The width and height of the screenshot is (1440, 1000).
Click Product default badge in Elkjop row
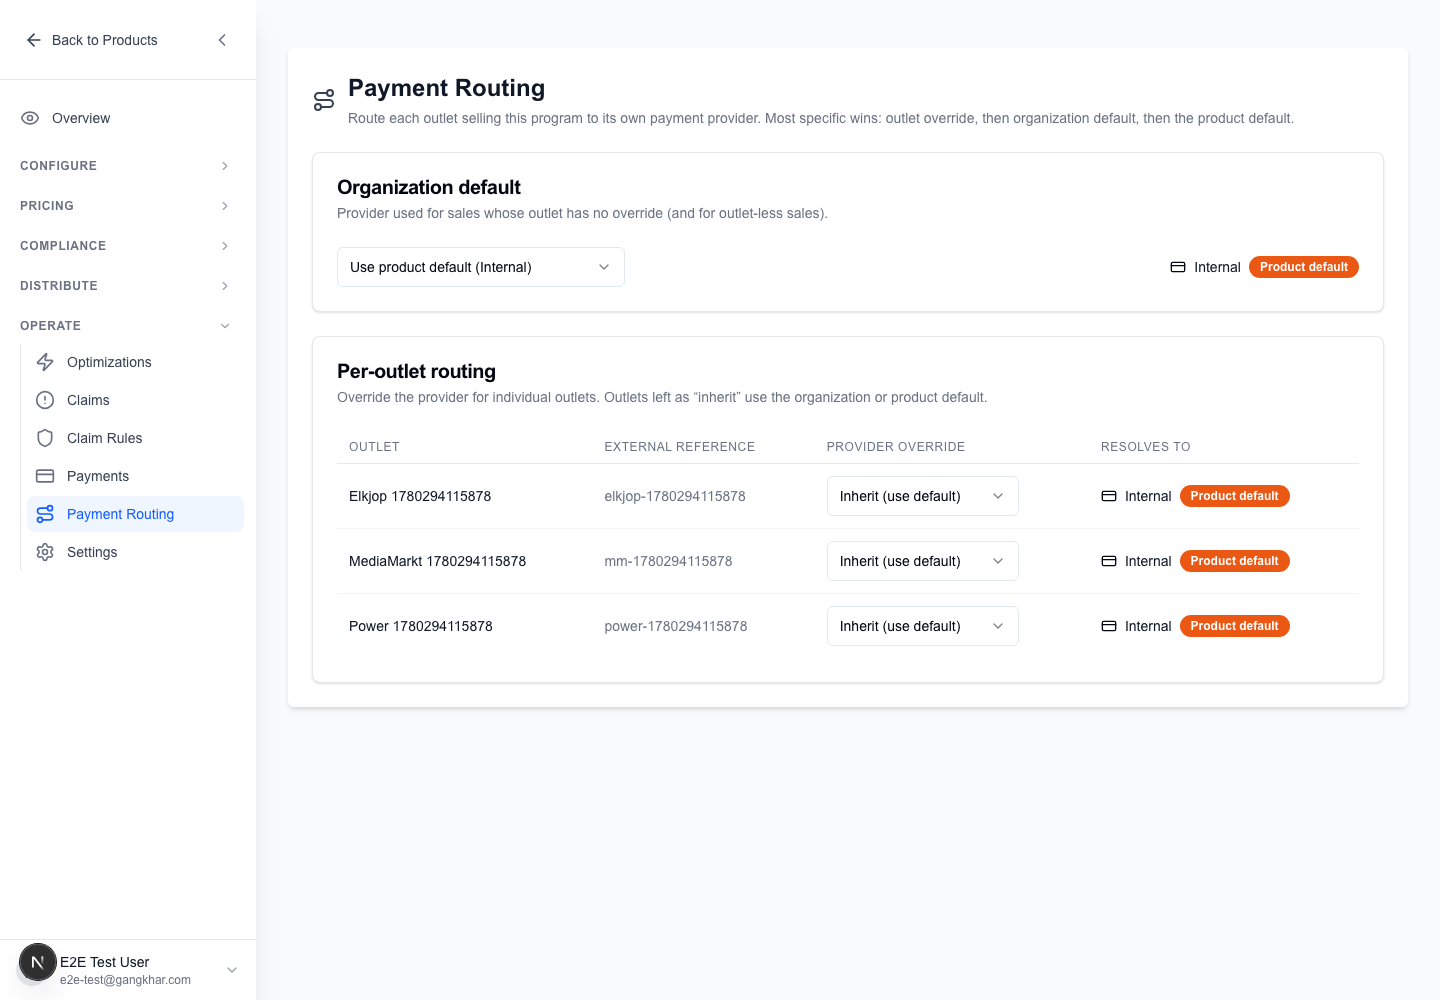click(1235, 496)
